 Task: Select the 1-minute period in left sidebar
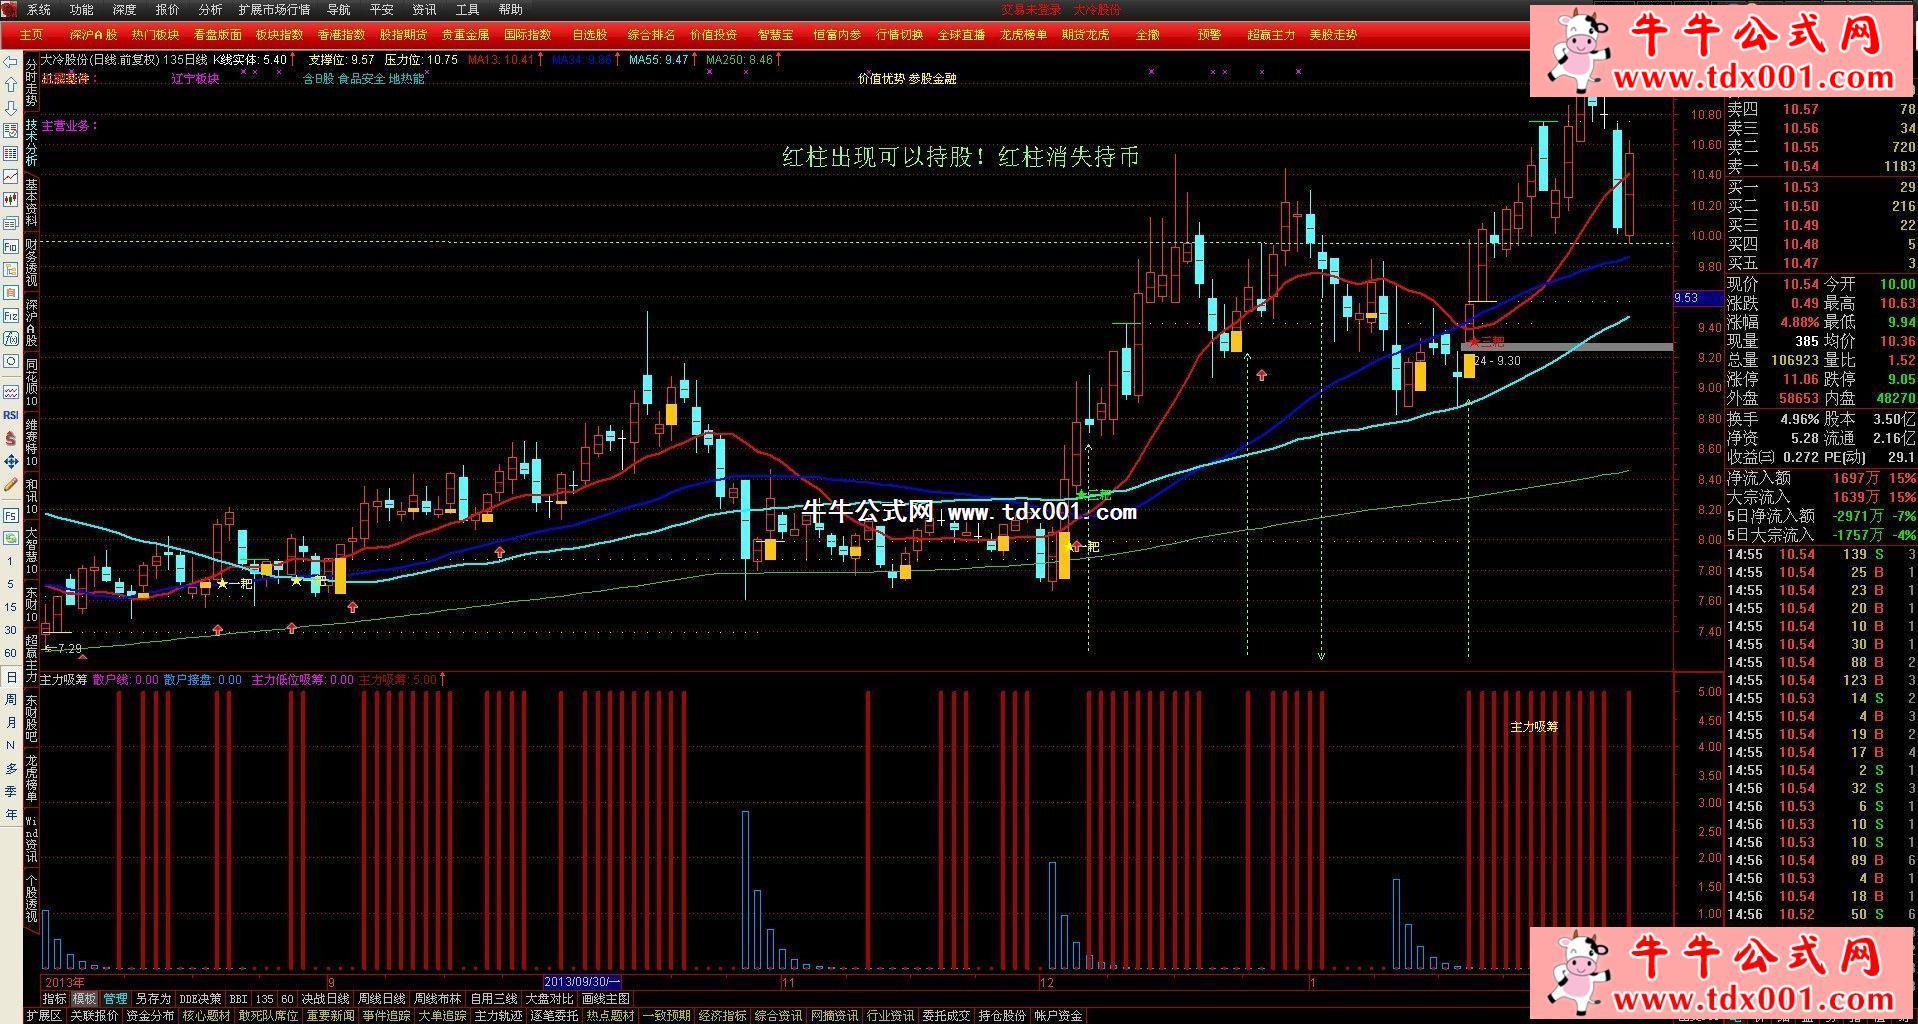[x=11, y=561]
